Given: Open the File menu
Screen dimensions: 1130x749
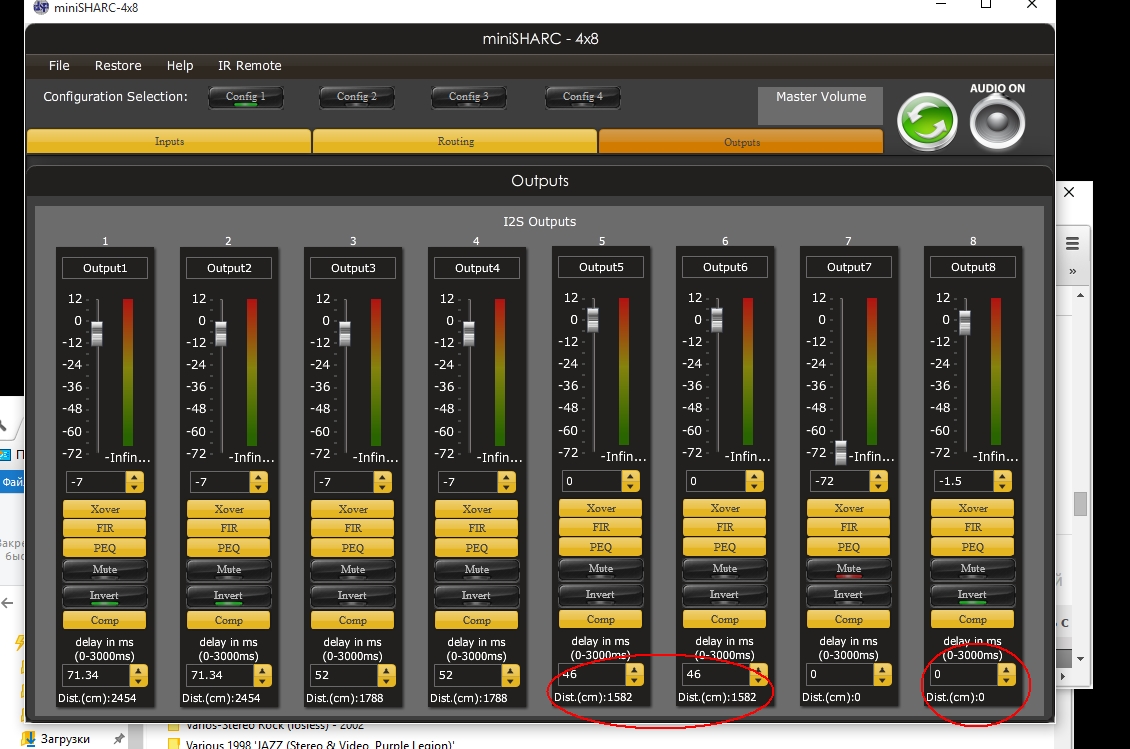Looking at the screenshot, I should [x=59, y=66].
